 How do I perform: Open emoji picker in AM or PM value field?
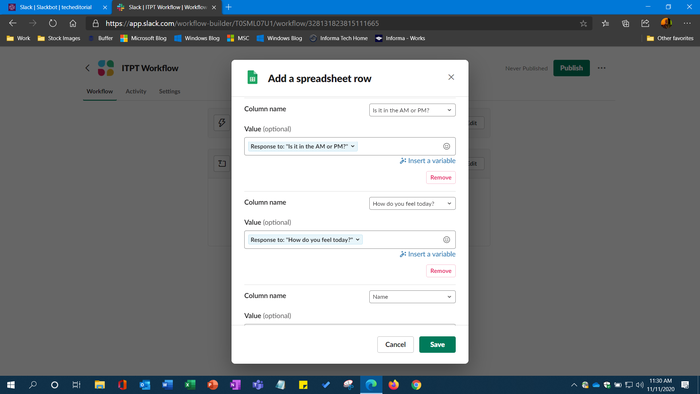pyautogui.click(x=446, y=146)
